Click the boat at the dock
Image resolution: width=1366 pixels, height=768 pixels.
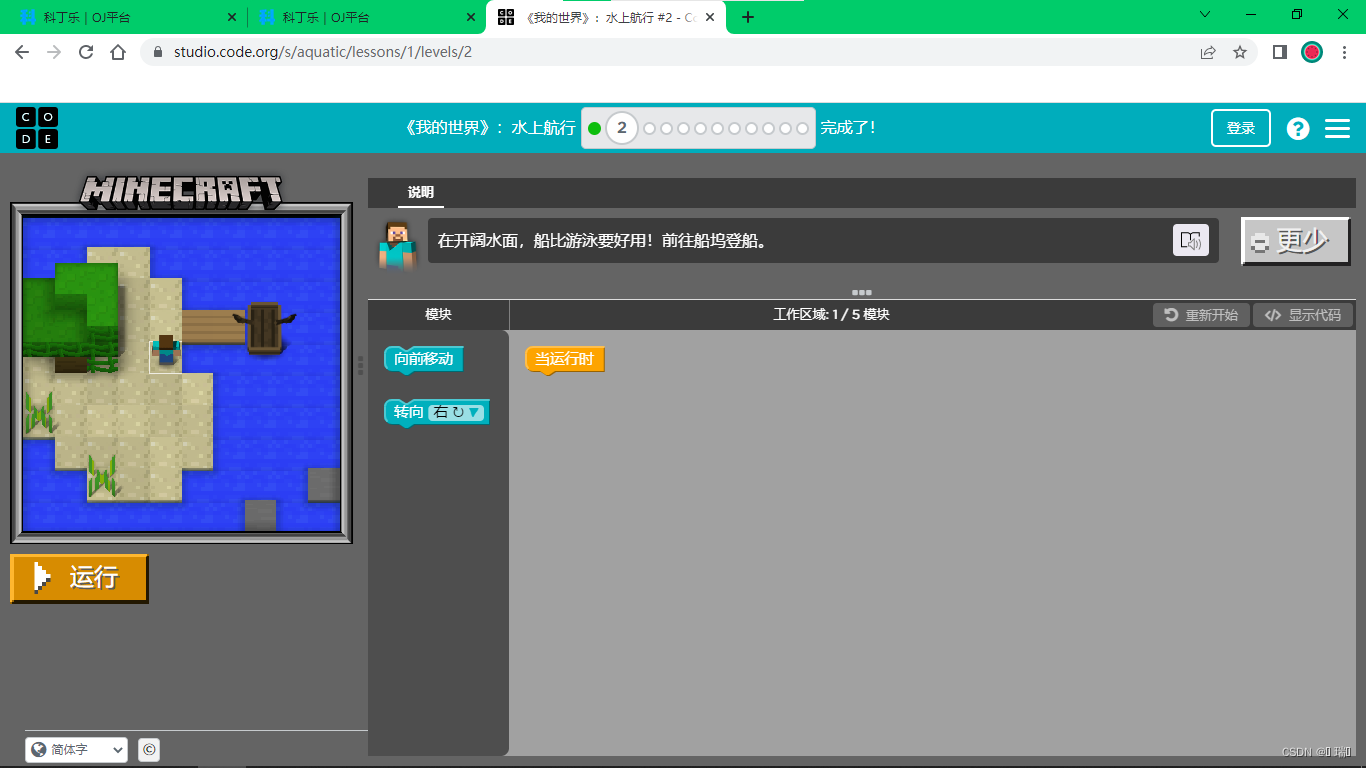(x=264, y=327)
